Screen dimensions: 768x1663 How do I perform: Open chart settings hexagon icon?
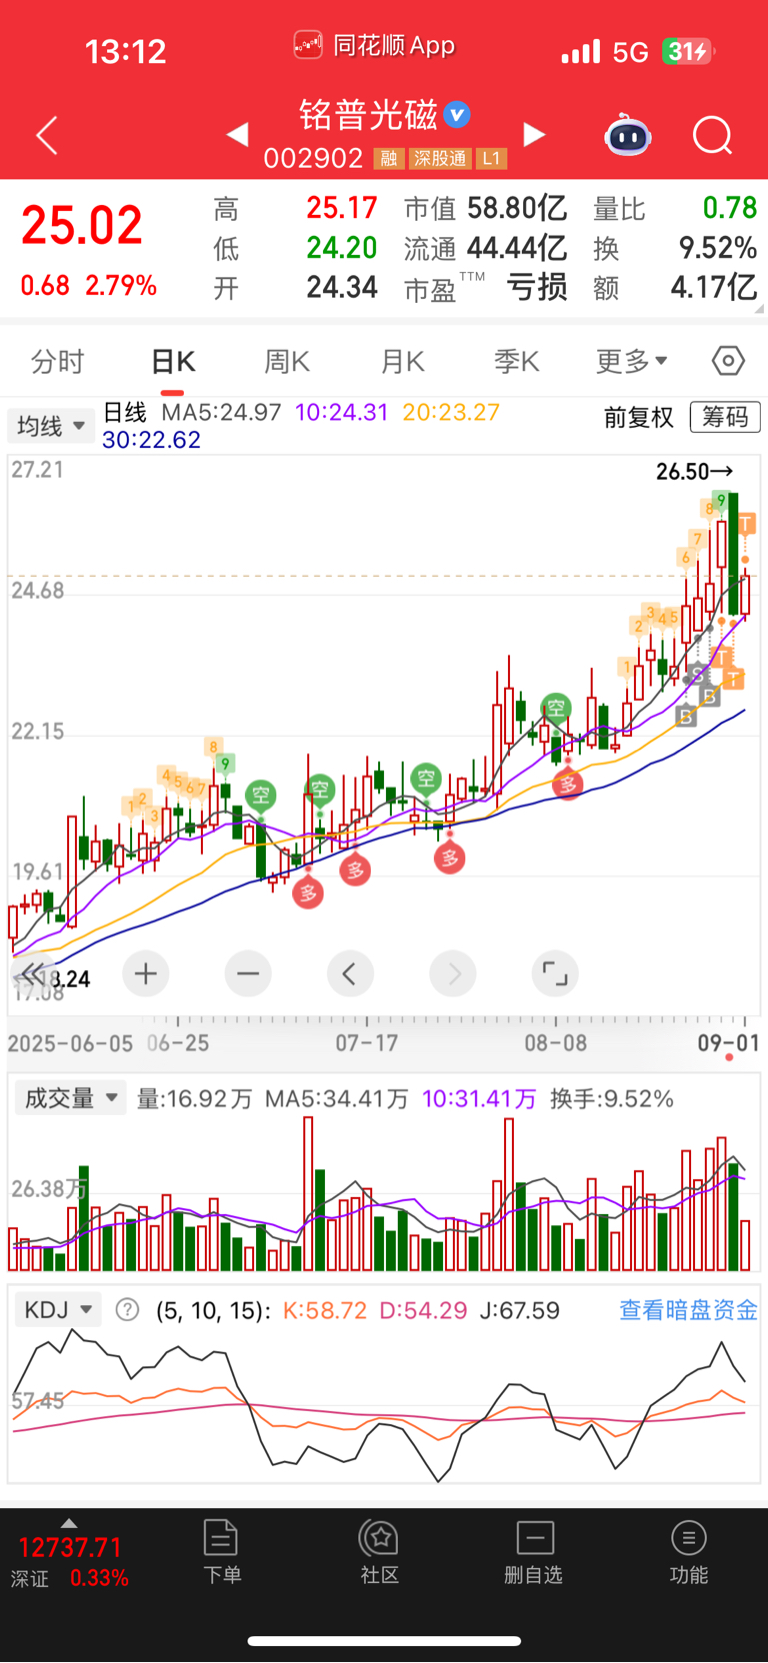(x=728, y=361)
